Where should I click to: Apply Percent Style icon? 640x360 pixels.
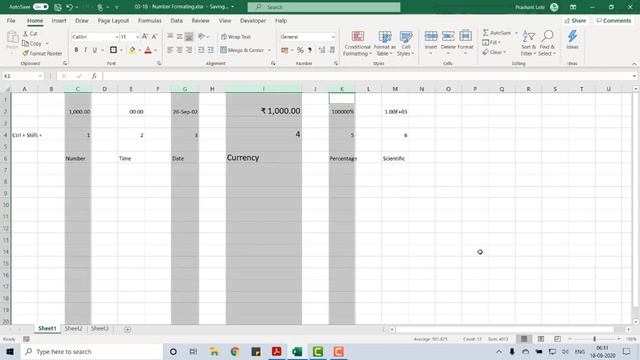coord(300,50)
